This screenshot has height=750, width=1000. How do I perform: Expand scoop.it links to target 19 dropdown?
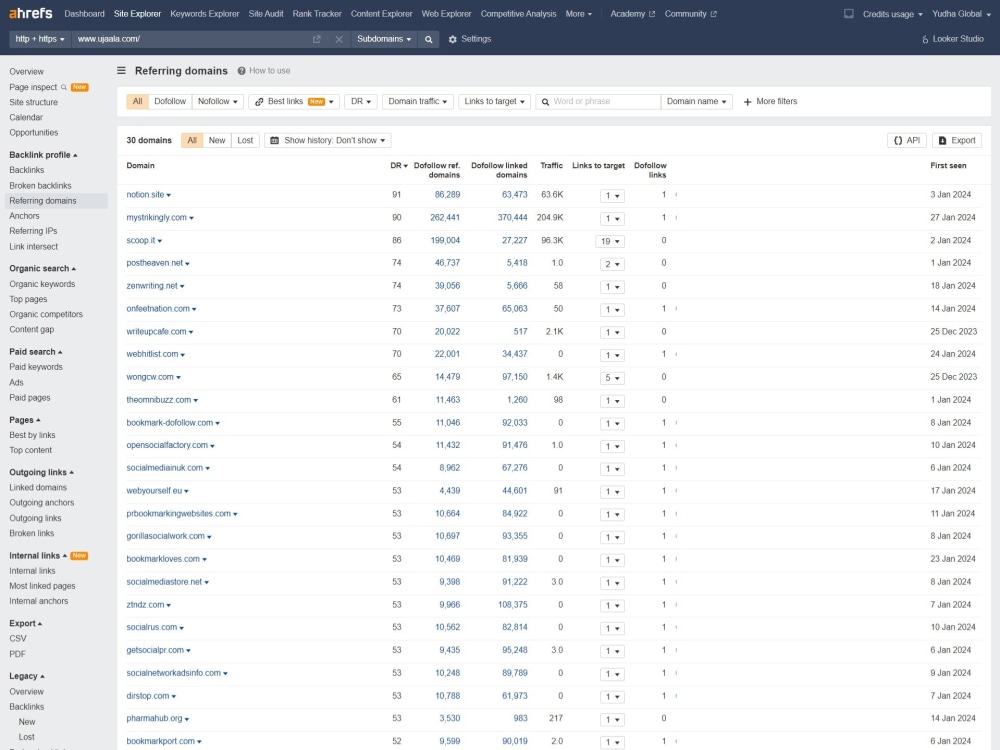pos(610,241)
